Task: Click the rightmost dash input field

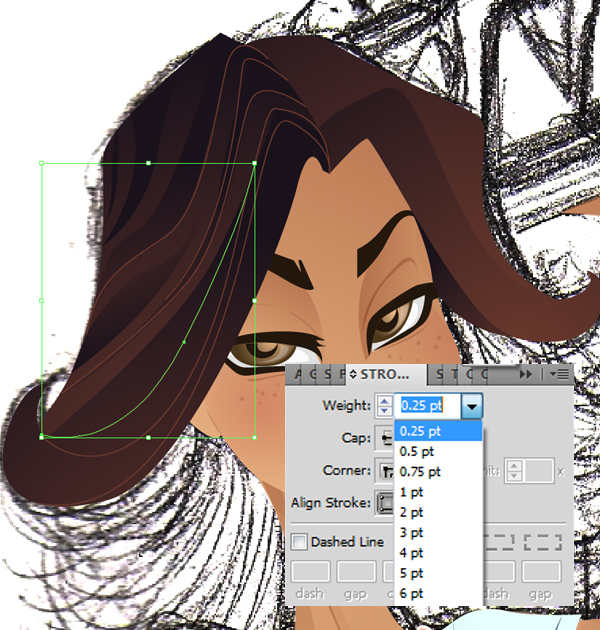Action: pos(498,571)
